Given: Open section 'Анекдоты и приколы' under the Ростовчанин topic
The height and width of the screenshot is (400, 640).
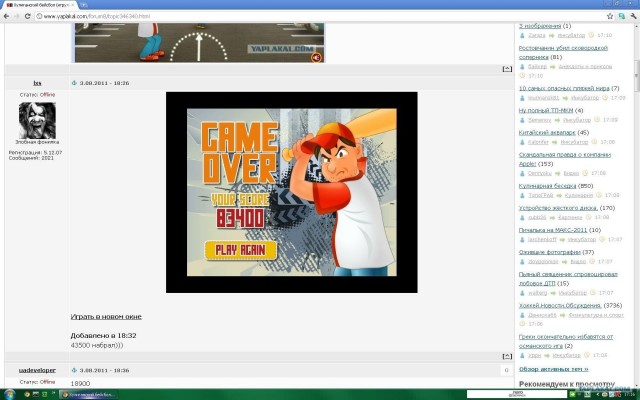Looking at the screenshot, I should 585,66.
